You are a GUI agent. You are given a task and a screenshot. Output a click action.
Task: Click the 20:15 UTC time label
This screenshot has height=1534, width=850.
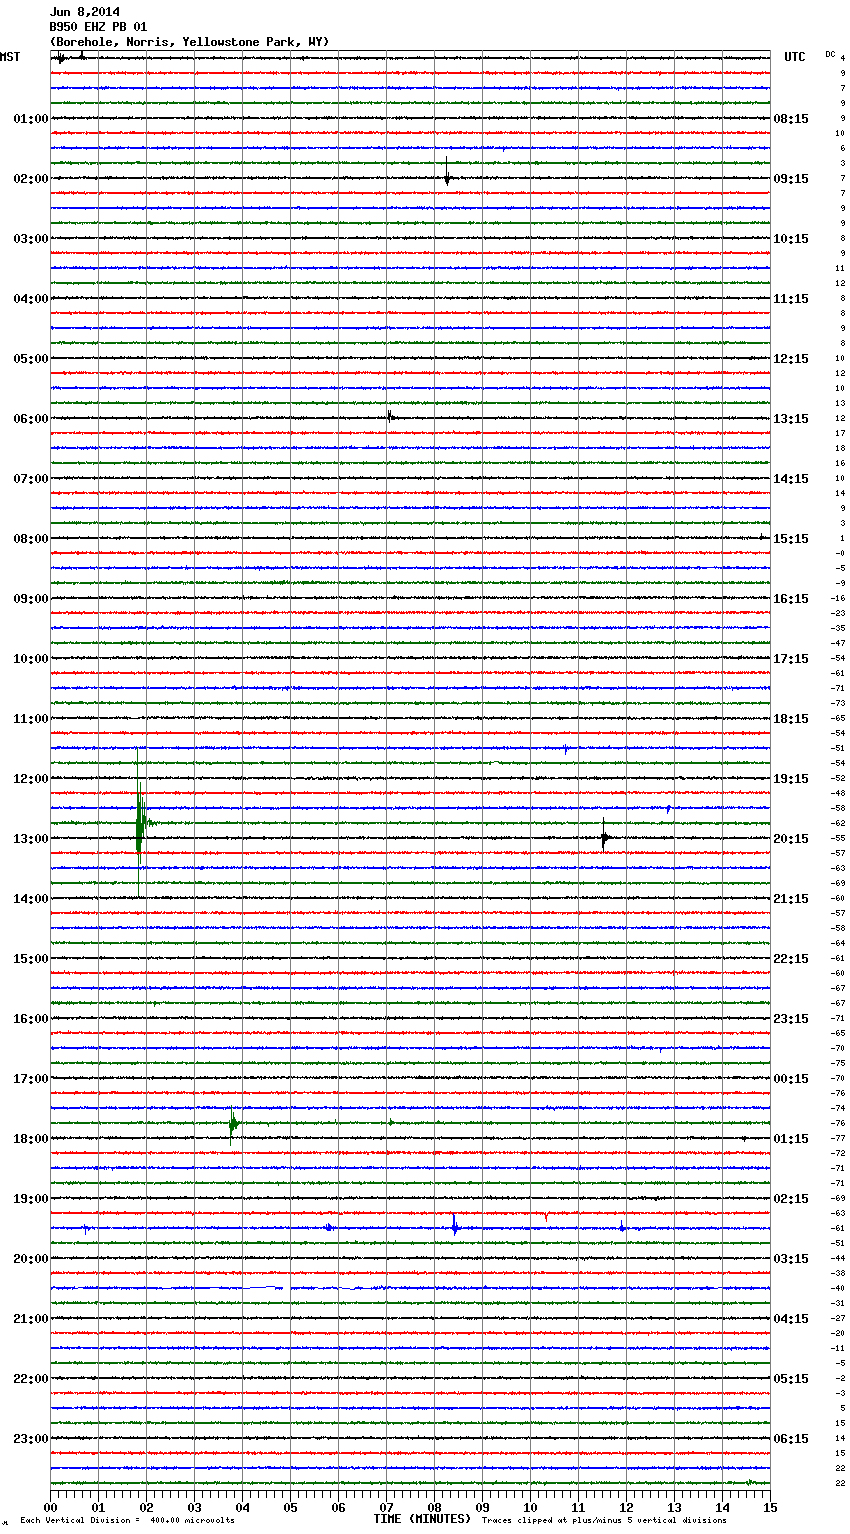coord(790,839)
